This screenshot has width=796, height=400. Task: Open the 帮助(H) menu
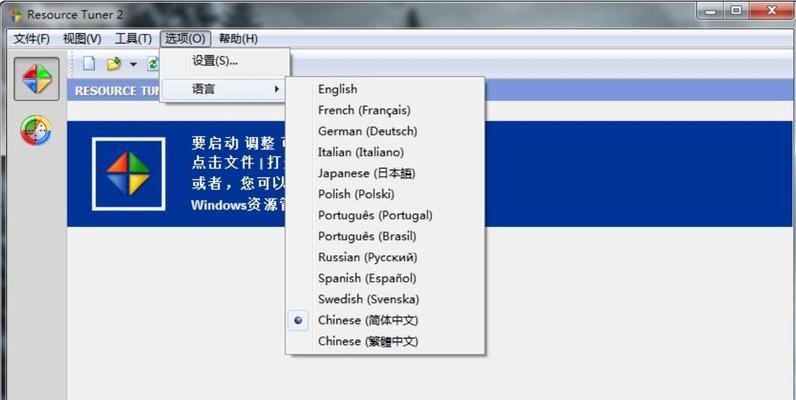(238, 39)
